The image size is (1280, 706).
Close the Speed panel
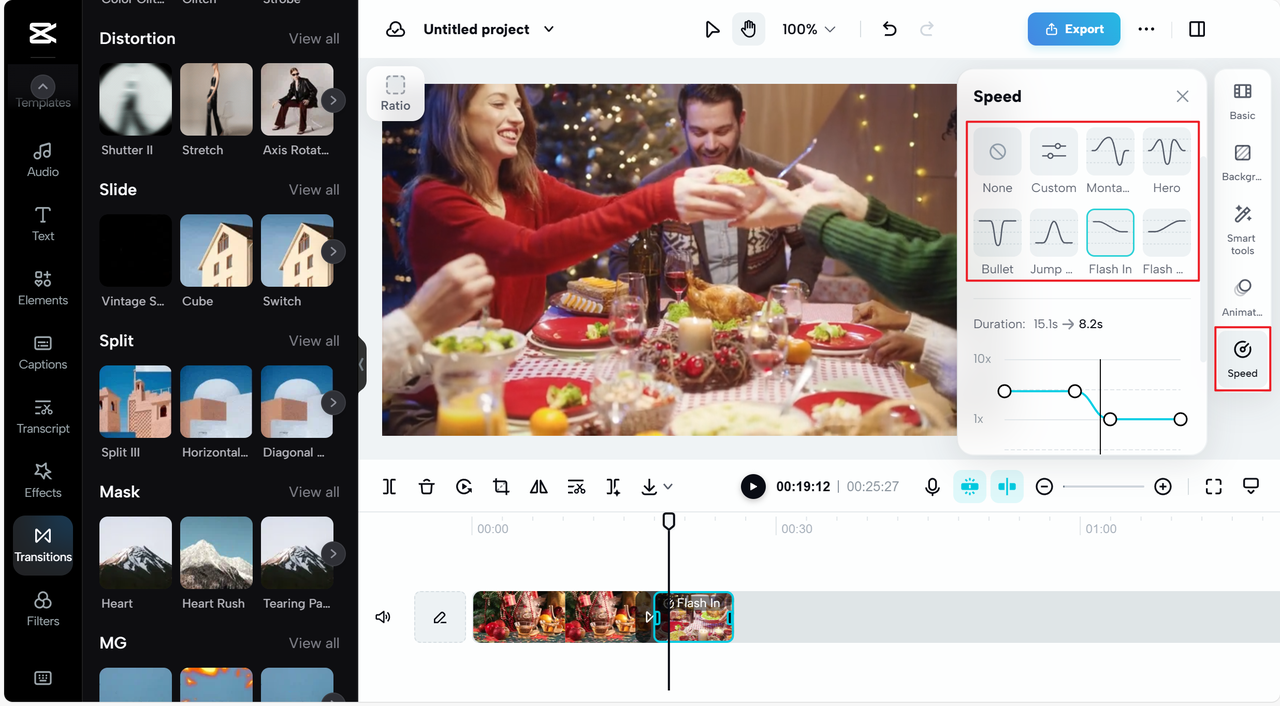[x=1182, y=96]
